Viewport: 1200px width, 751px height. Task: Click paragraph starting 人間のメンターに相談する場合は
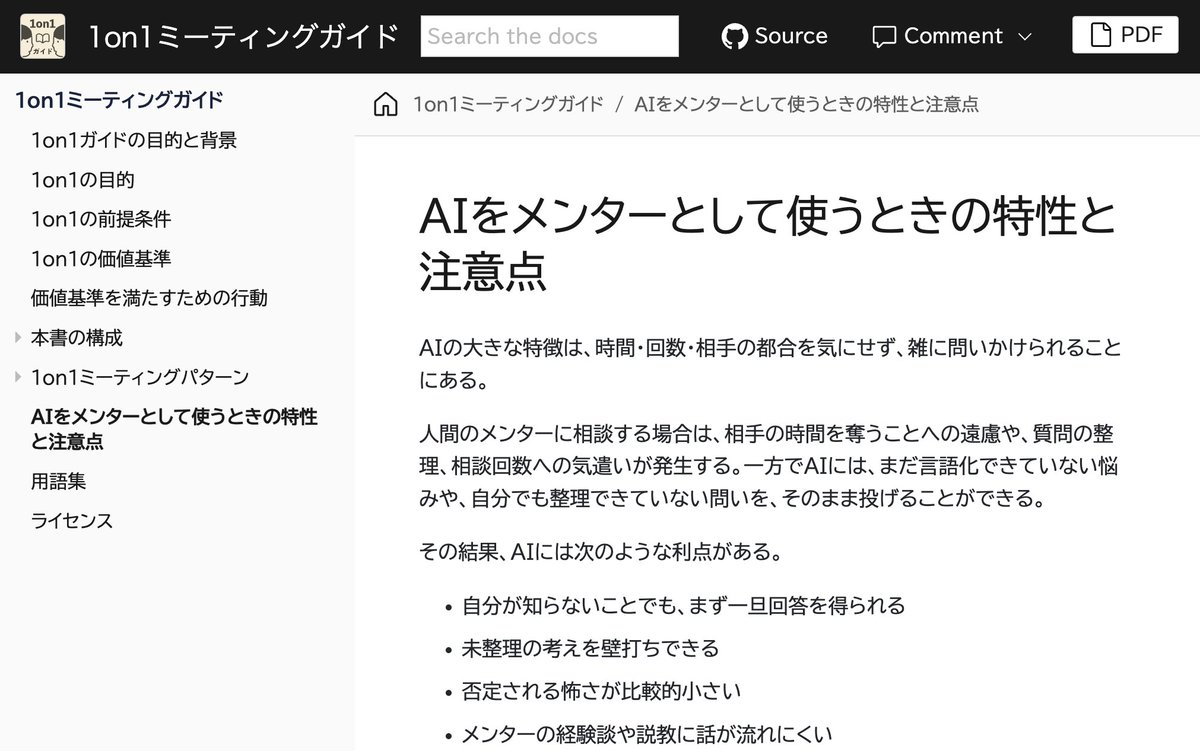click(768, 466)
